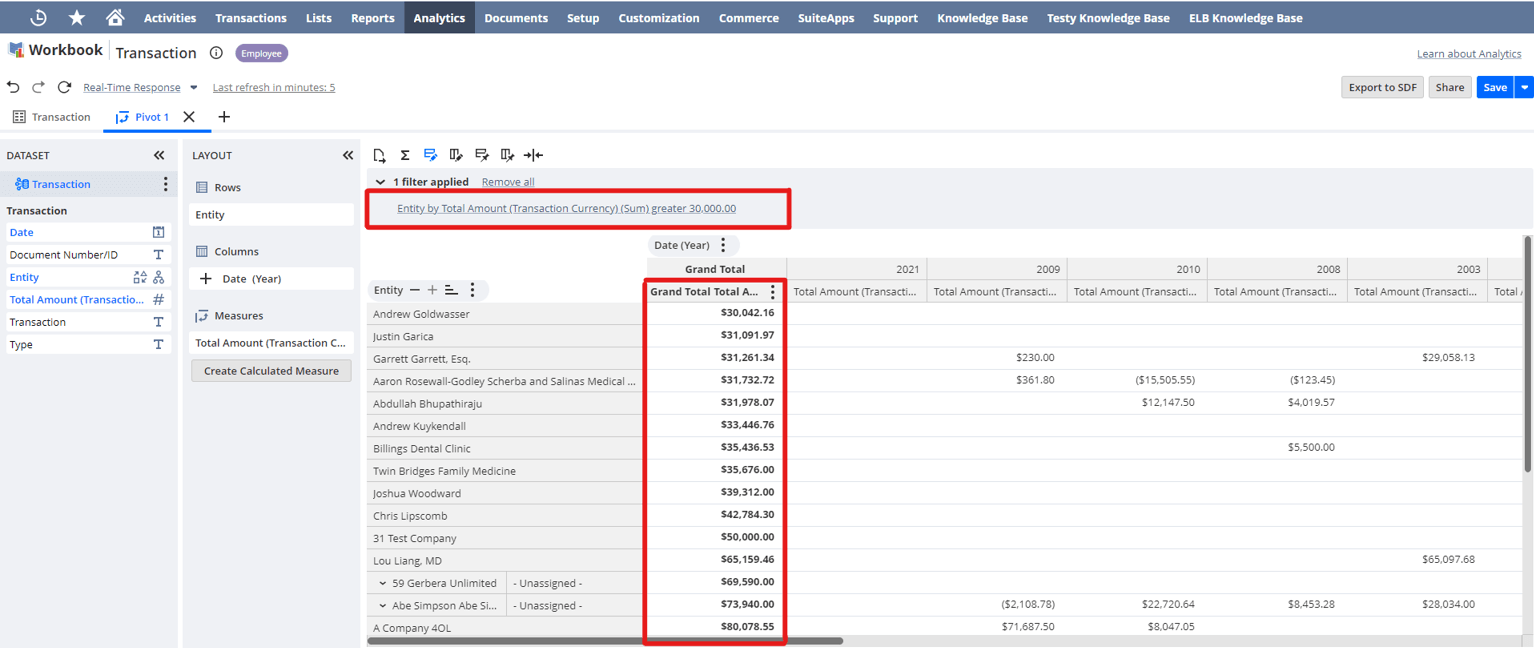Click the Remove all filters link

coord(508,182)
